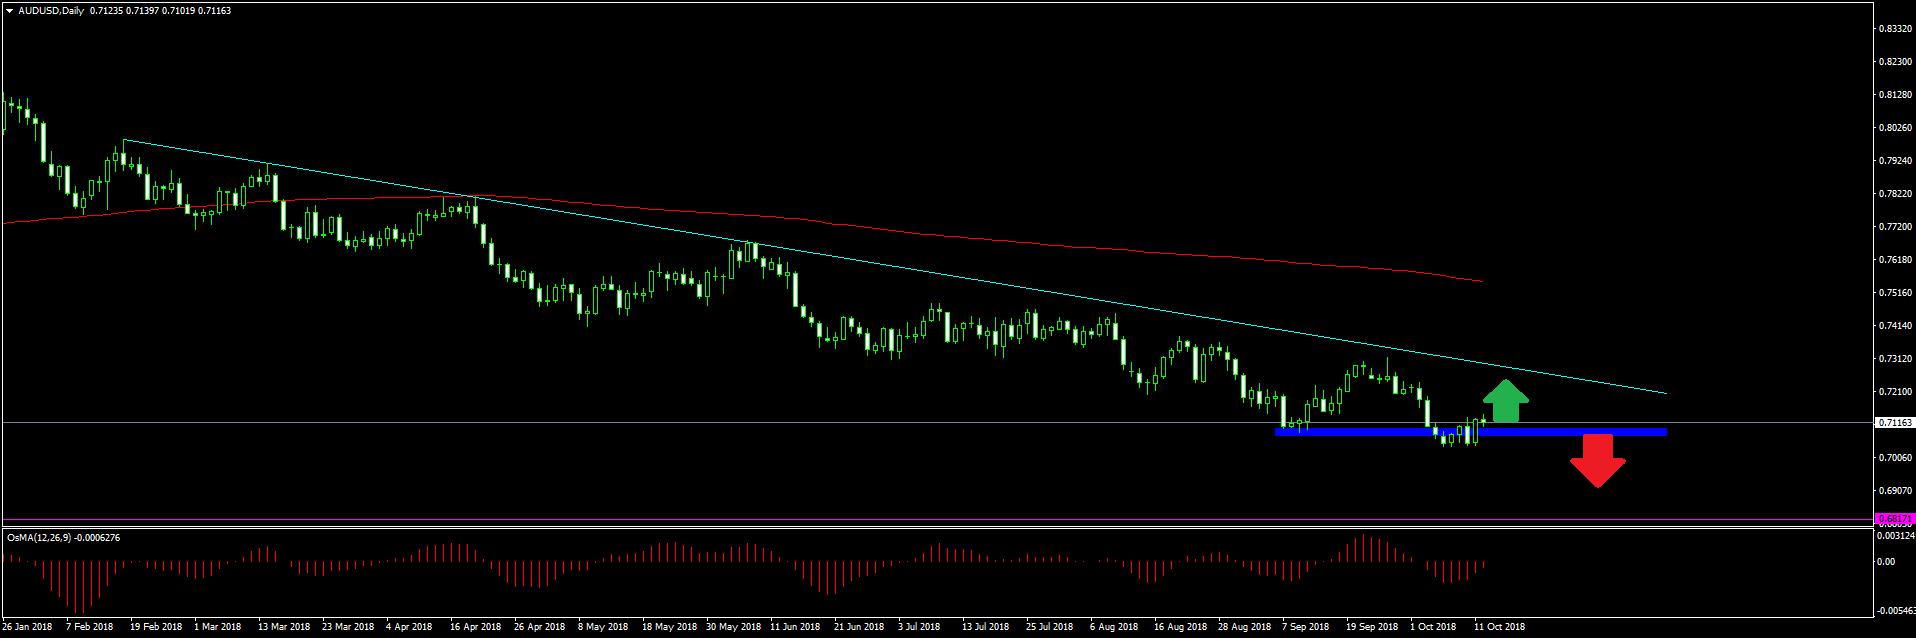Click the low price value 0.71019
1916x638 pixels.
click(178, 11)
